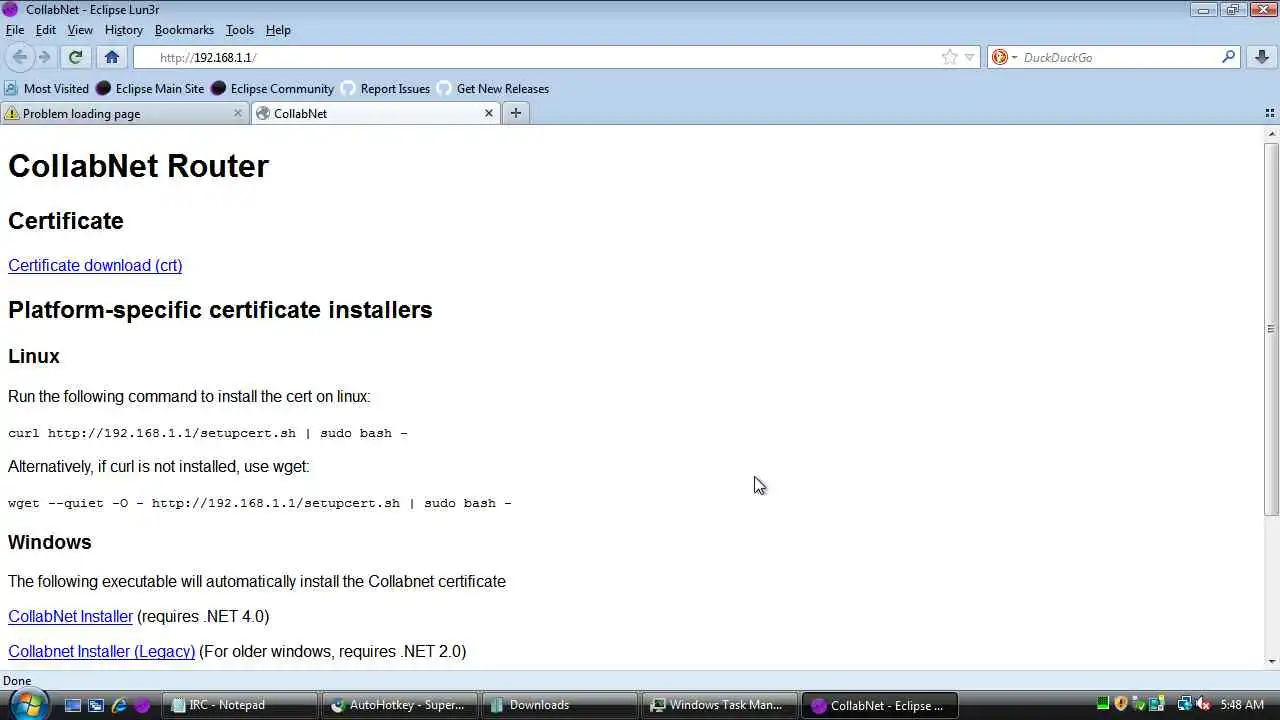Image resolution: width=1280 pixels, height=720 pixels.
Task: Click the security shield tray icon
Action: [x=1121, y=704]
